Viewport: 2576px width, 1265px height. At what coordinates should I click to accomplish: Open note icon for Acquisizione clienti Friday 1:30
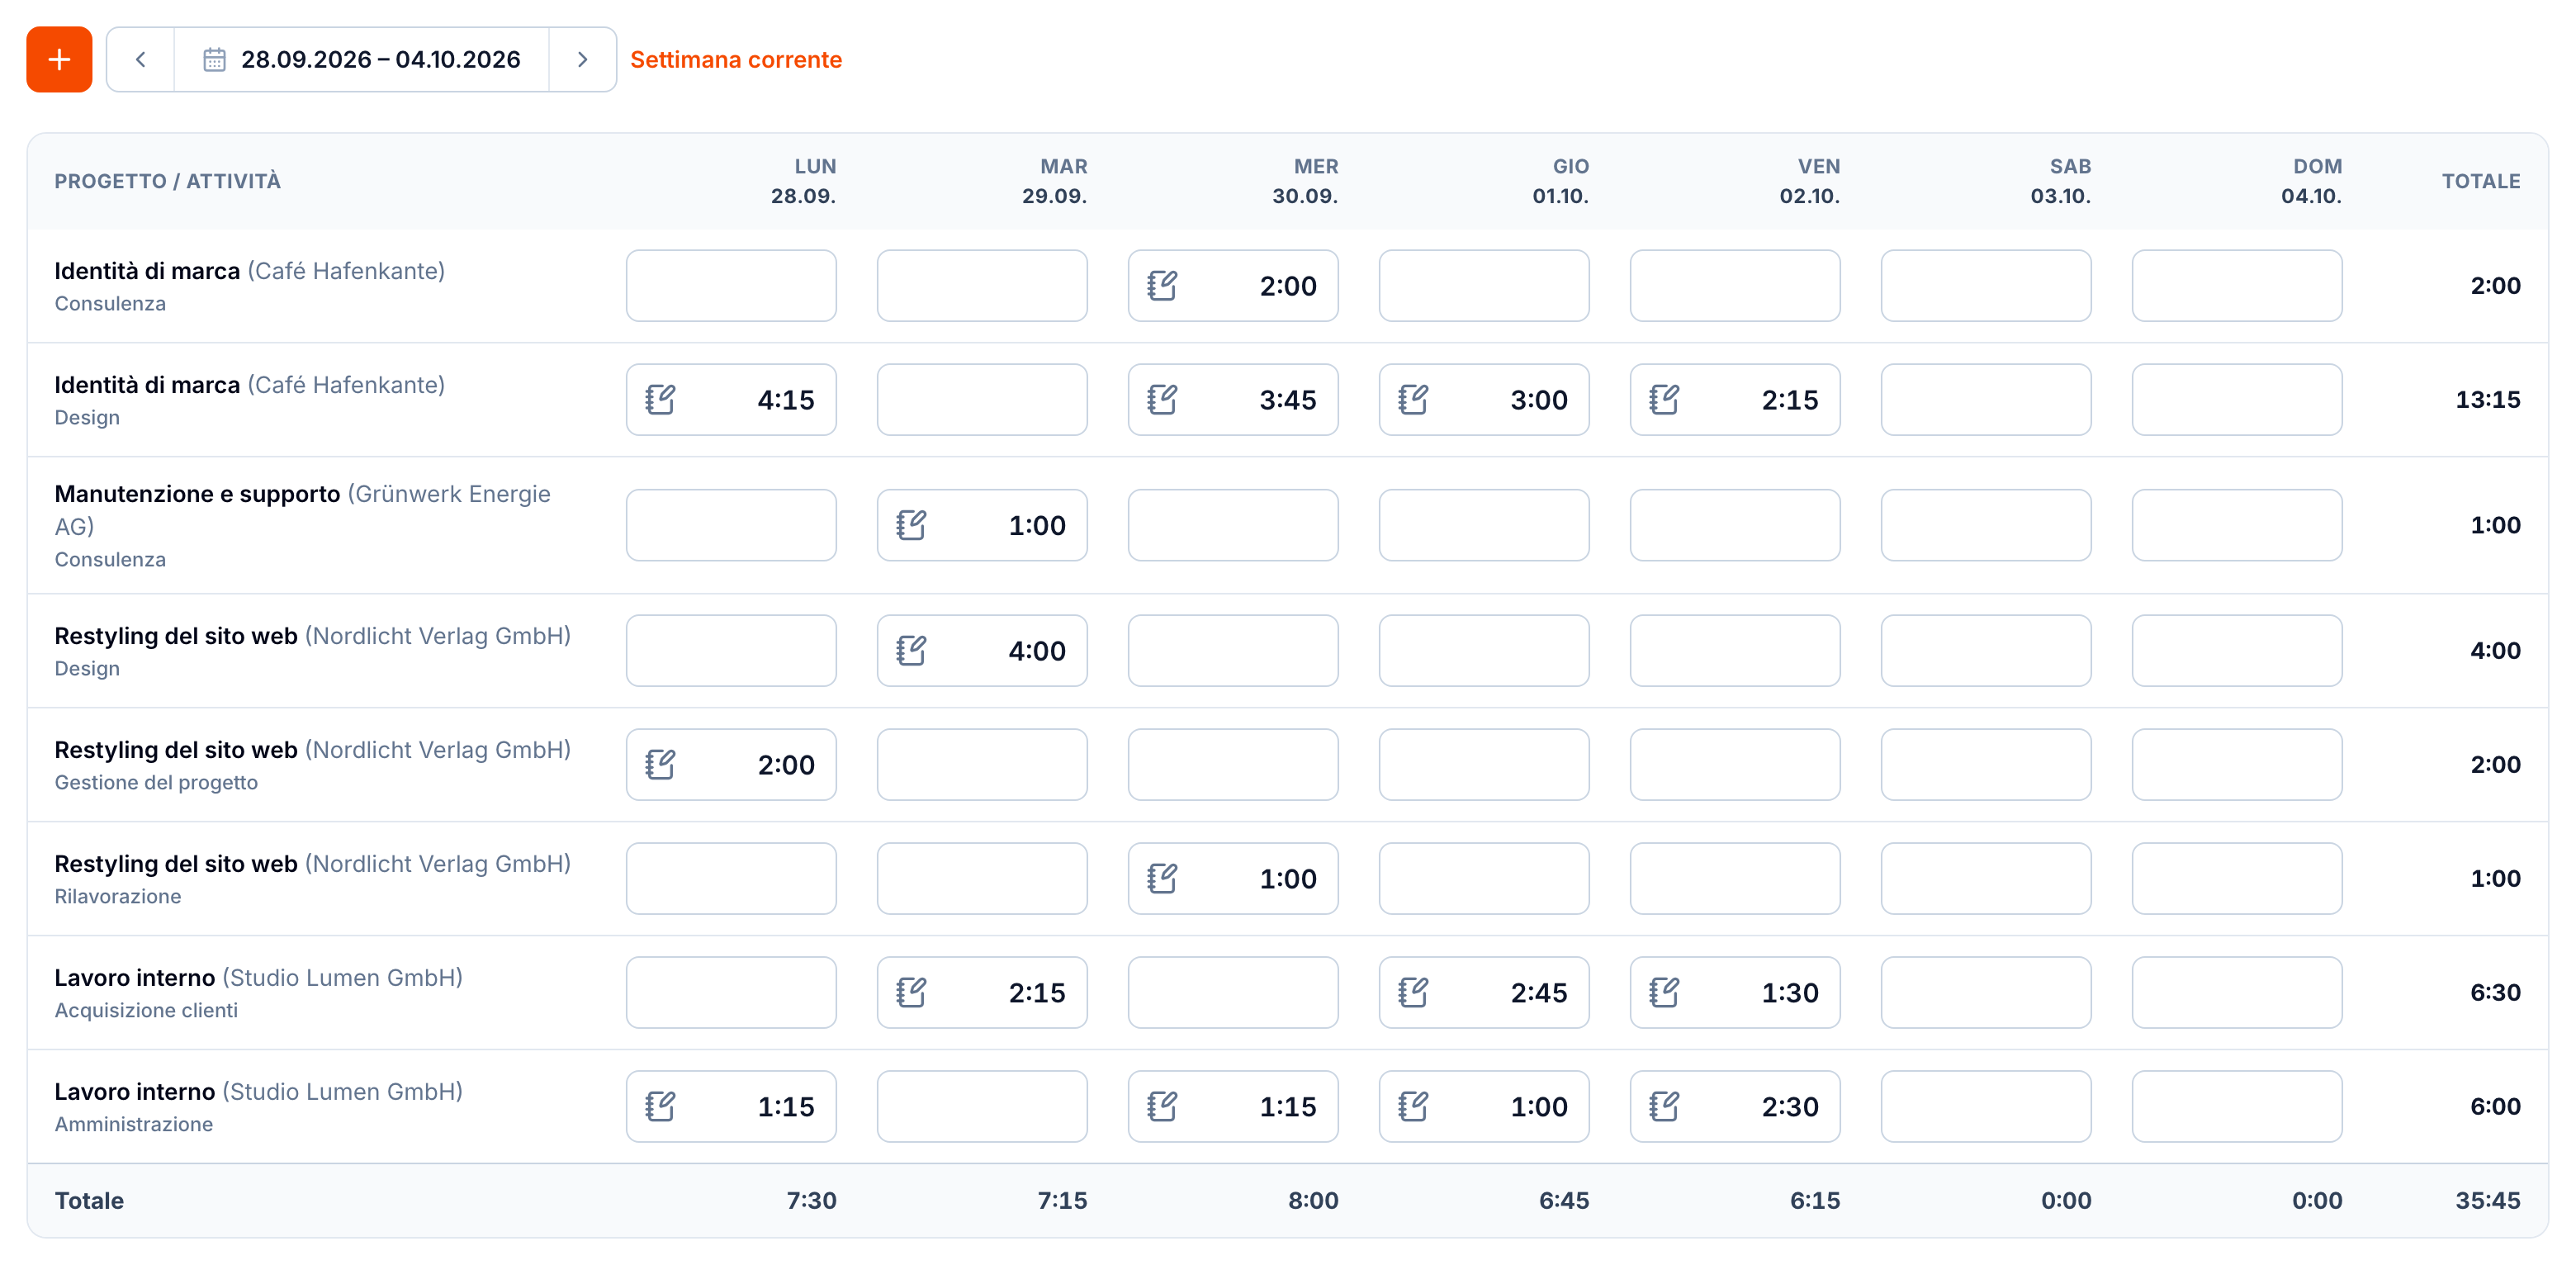[1664, 993]
